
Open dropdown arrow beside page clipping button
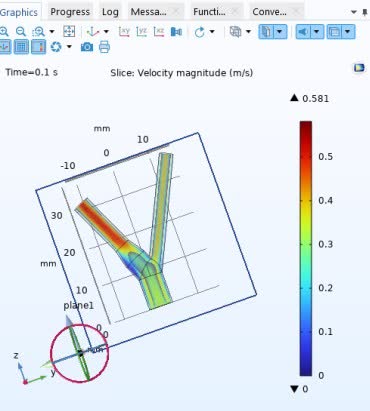coord(280,32)
